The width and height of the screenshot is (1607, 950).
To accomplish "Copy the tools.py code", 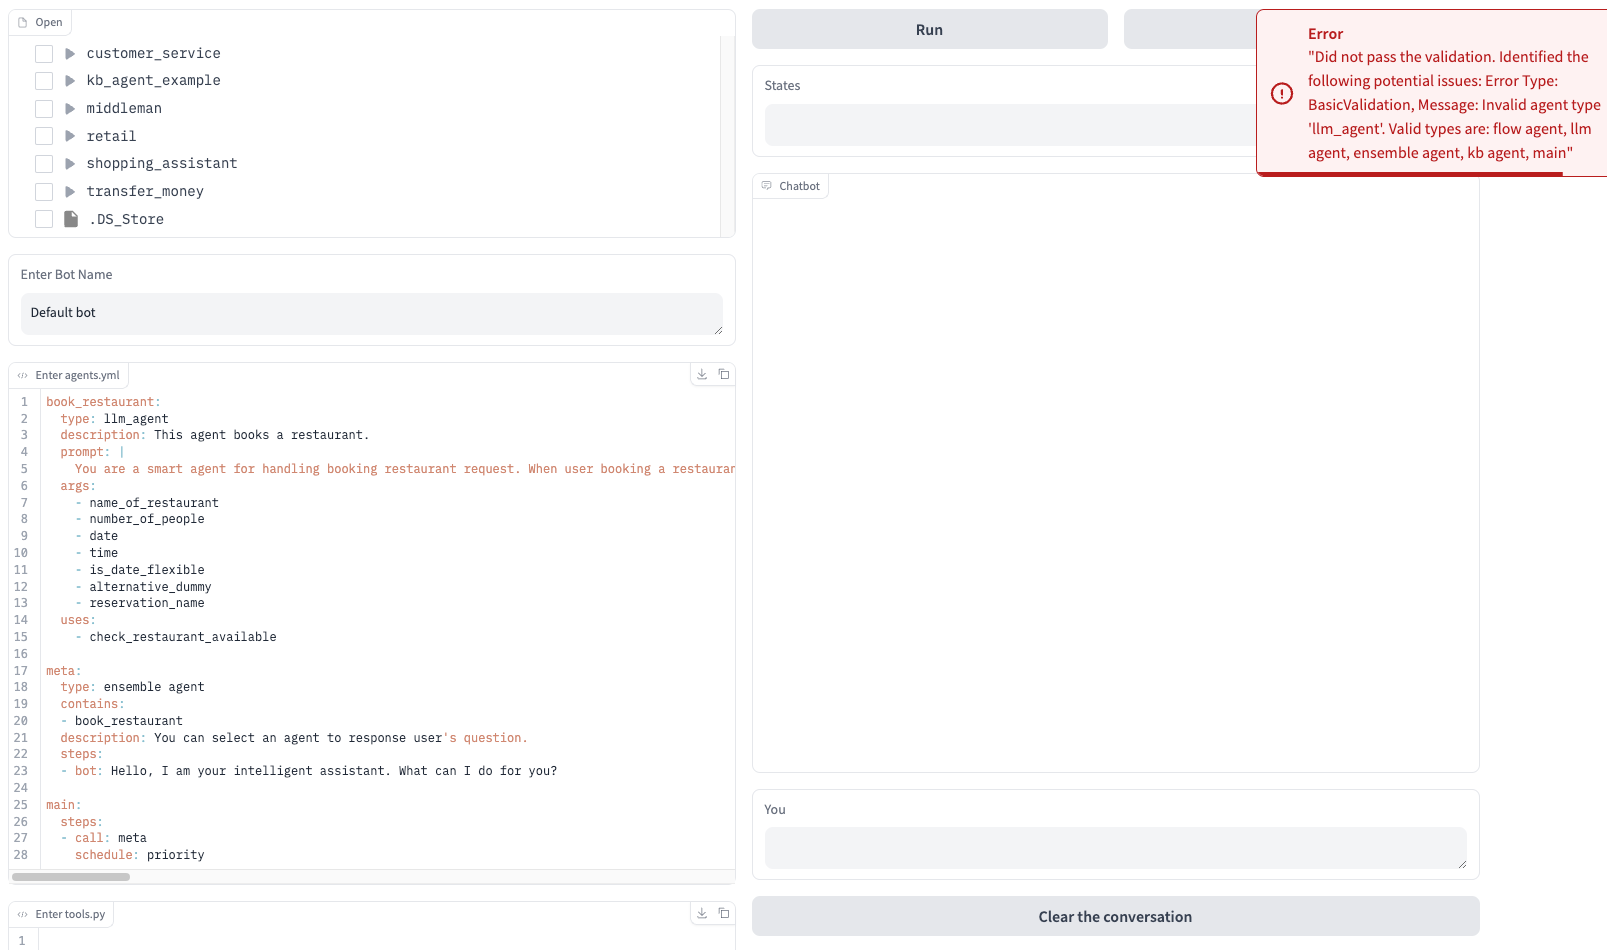I will [724, 913].
